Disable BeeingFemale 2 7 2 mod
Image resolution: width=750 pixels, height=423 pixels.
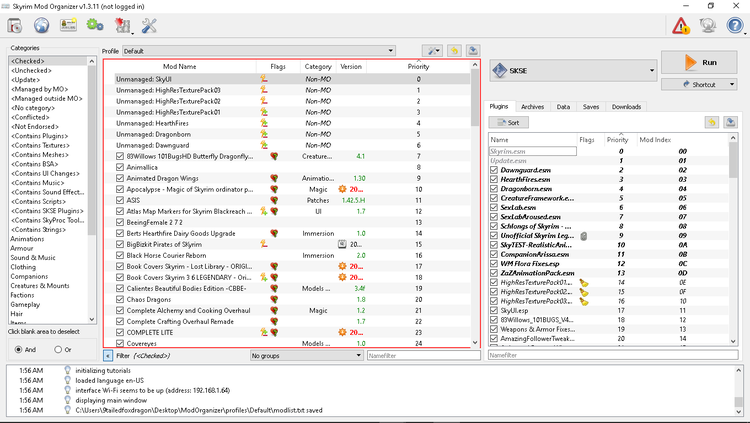(120, 223)
